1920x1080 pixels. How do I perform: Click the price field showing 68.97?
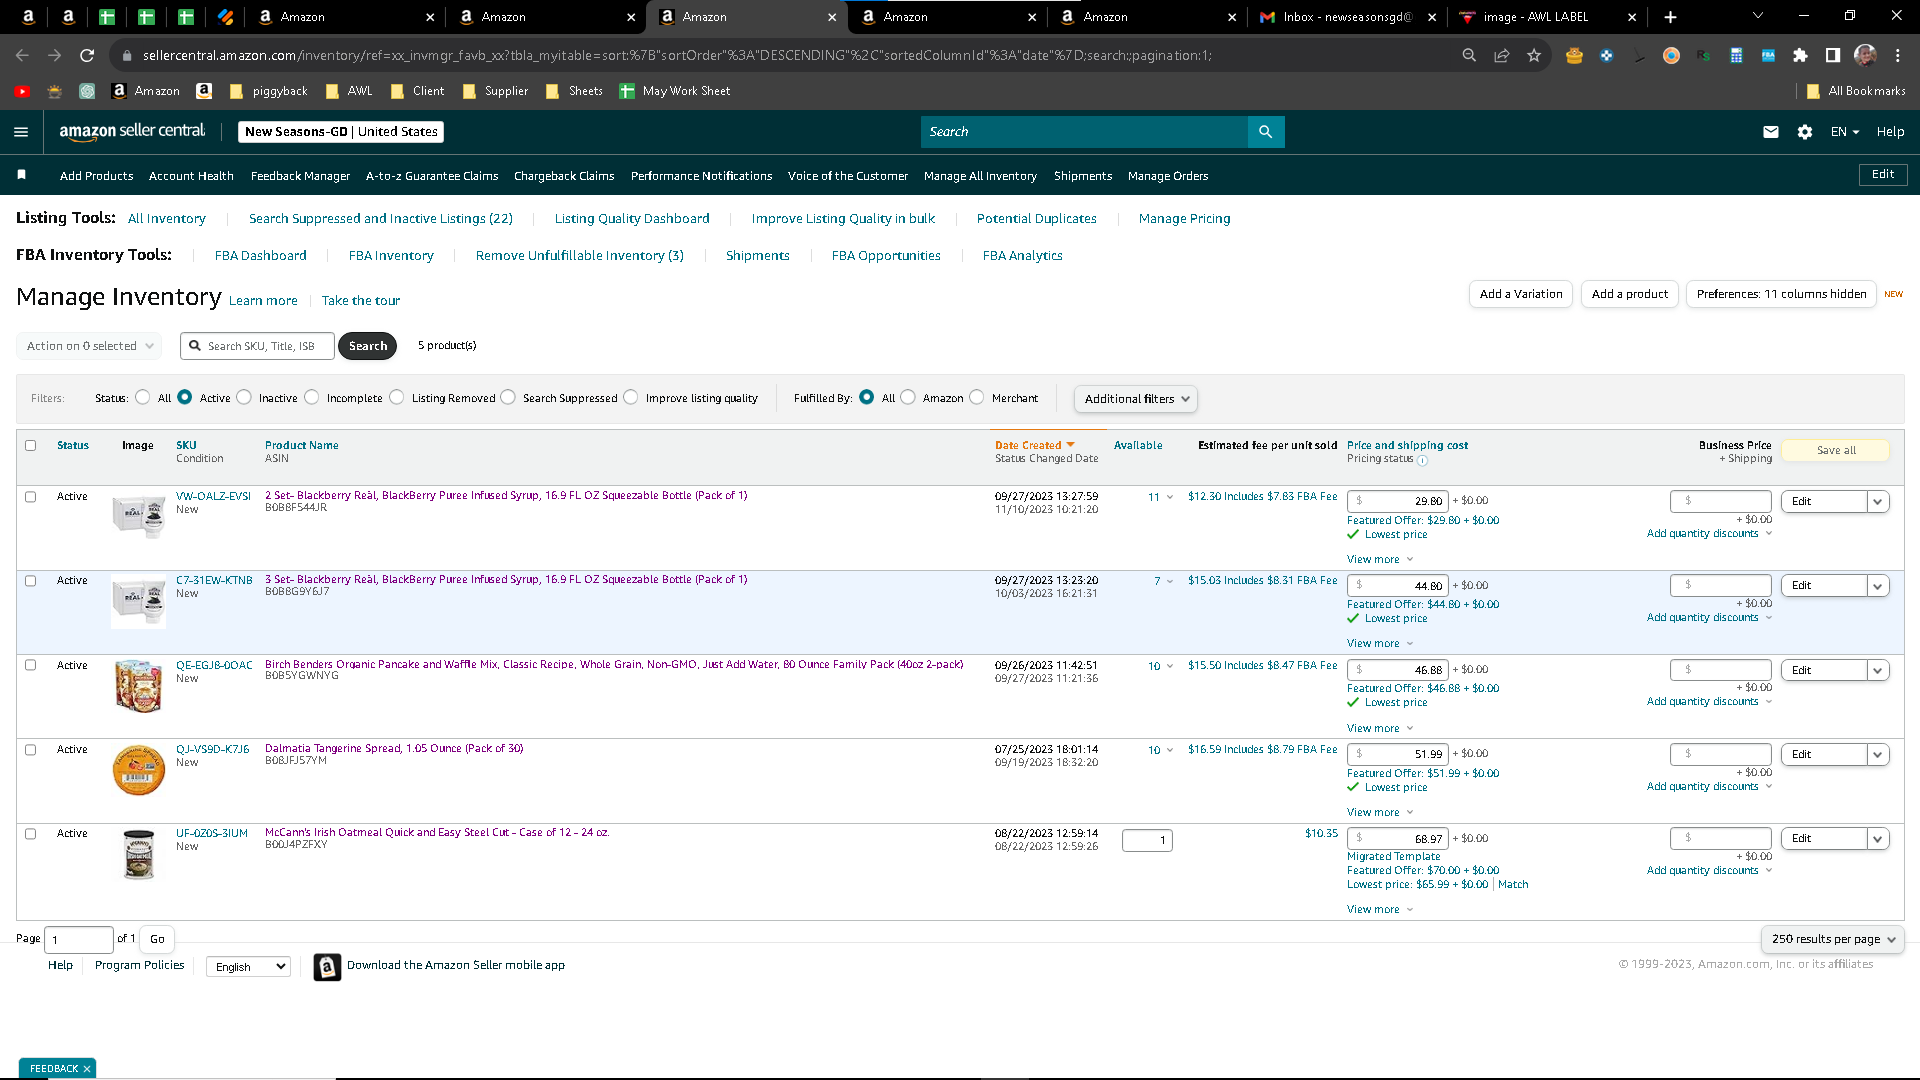(1398, 839)
